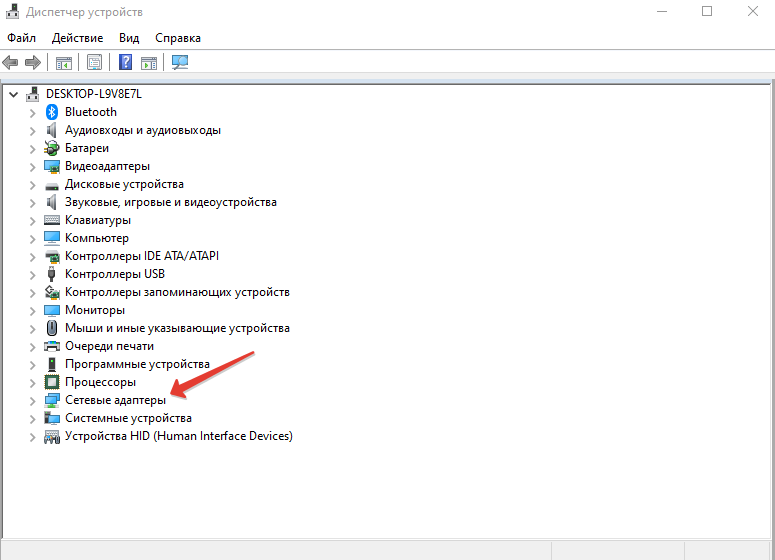Image resolution: width=775 pixels, height=560 pixels.
Task: Expand the Видеоадаптеры category
Action: (x=32, y=166)
